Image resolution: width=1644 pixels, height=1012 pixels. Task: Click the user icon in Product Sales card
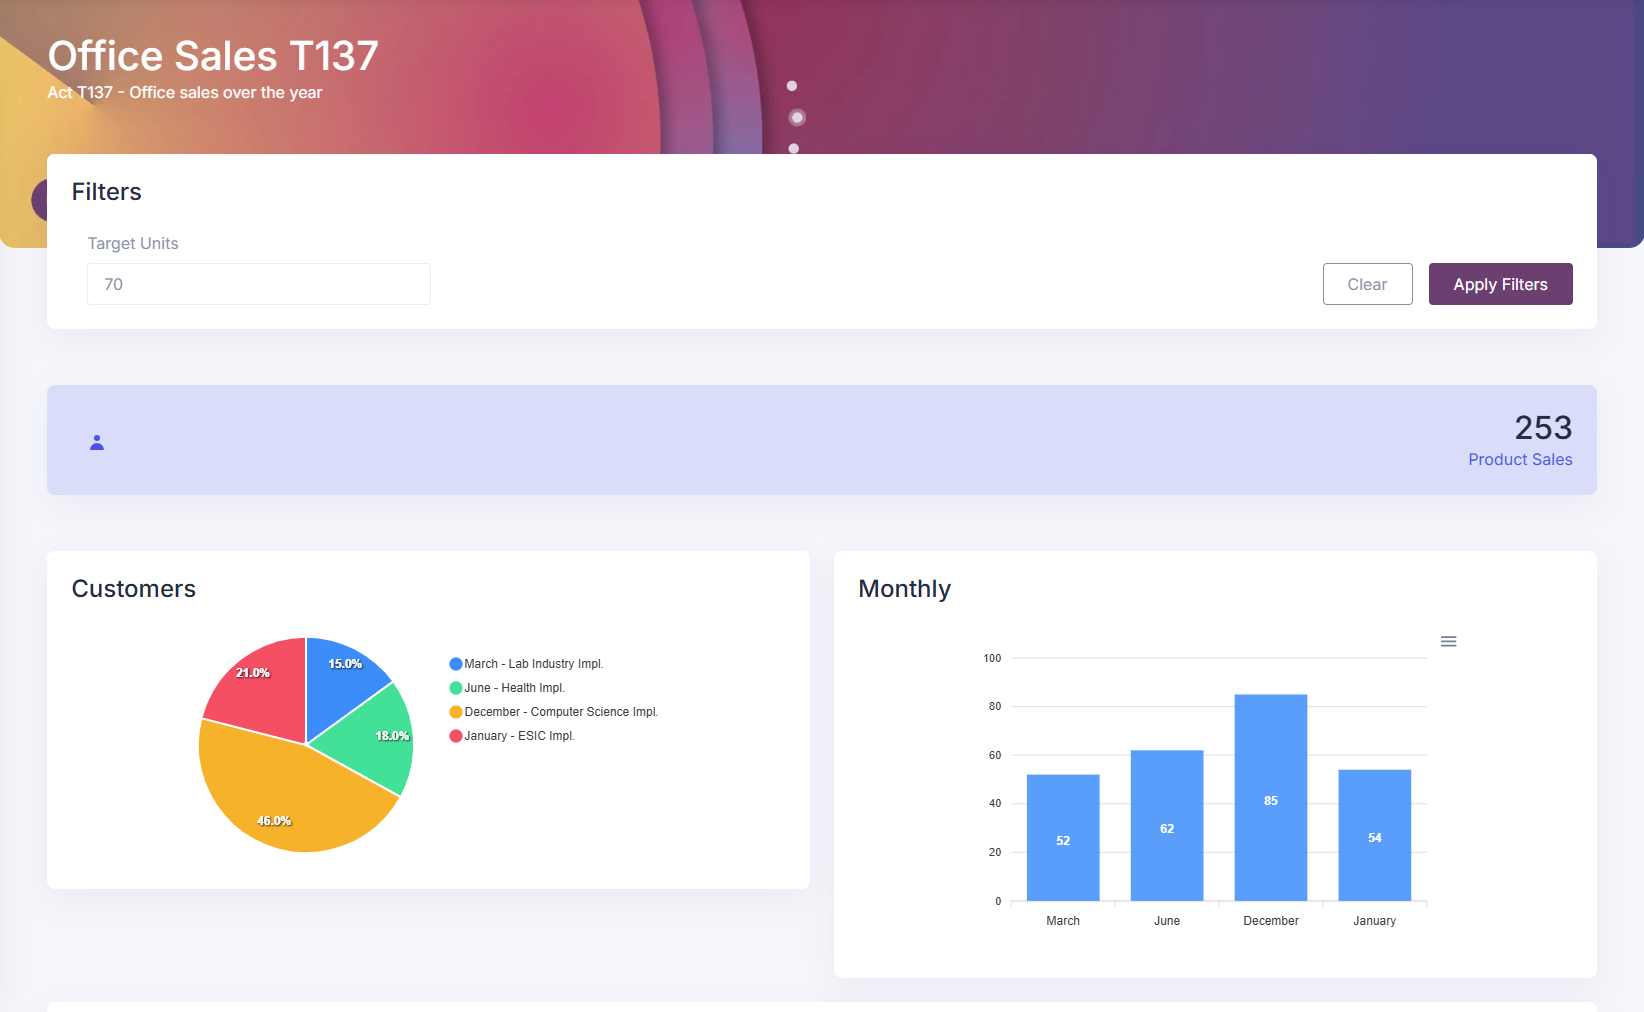point(97,442)
